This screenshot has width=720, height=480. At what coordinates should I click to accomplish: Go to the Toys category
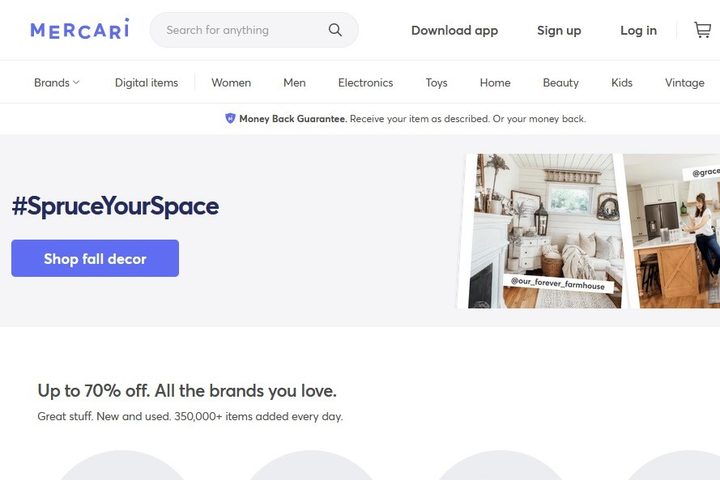pos(436,83)
